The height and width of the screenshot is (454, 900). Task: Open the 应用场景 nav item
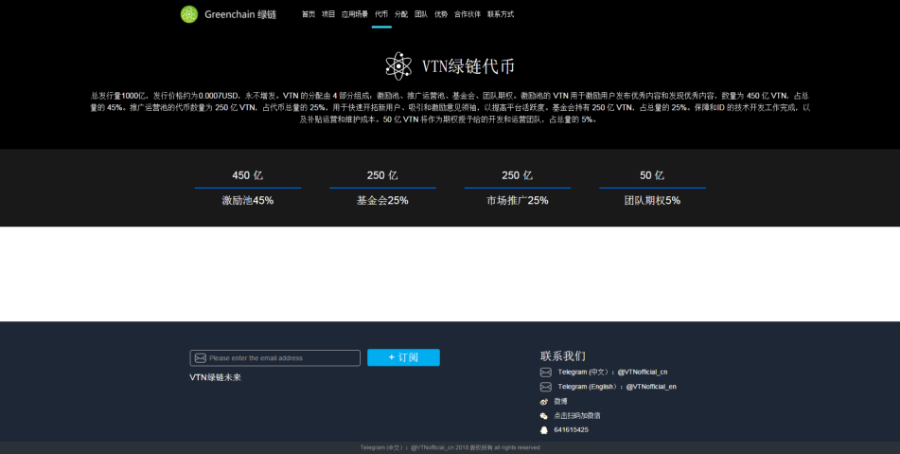pos(355,14)
